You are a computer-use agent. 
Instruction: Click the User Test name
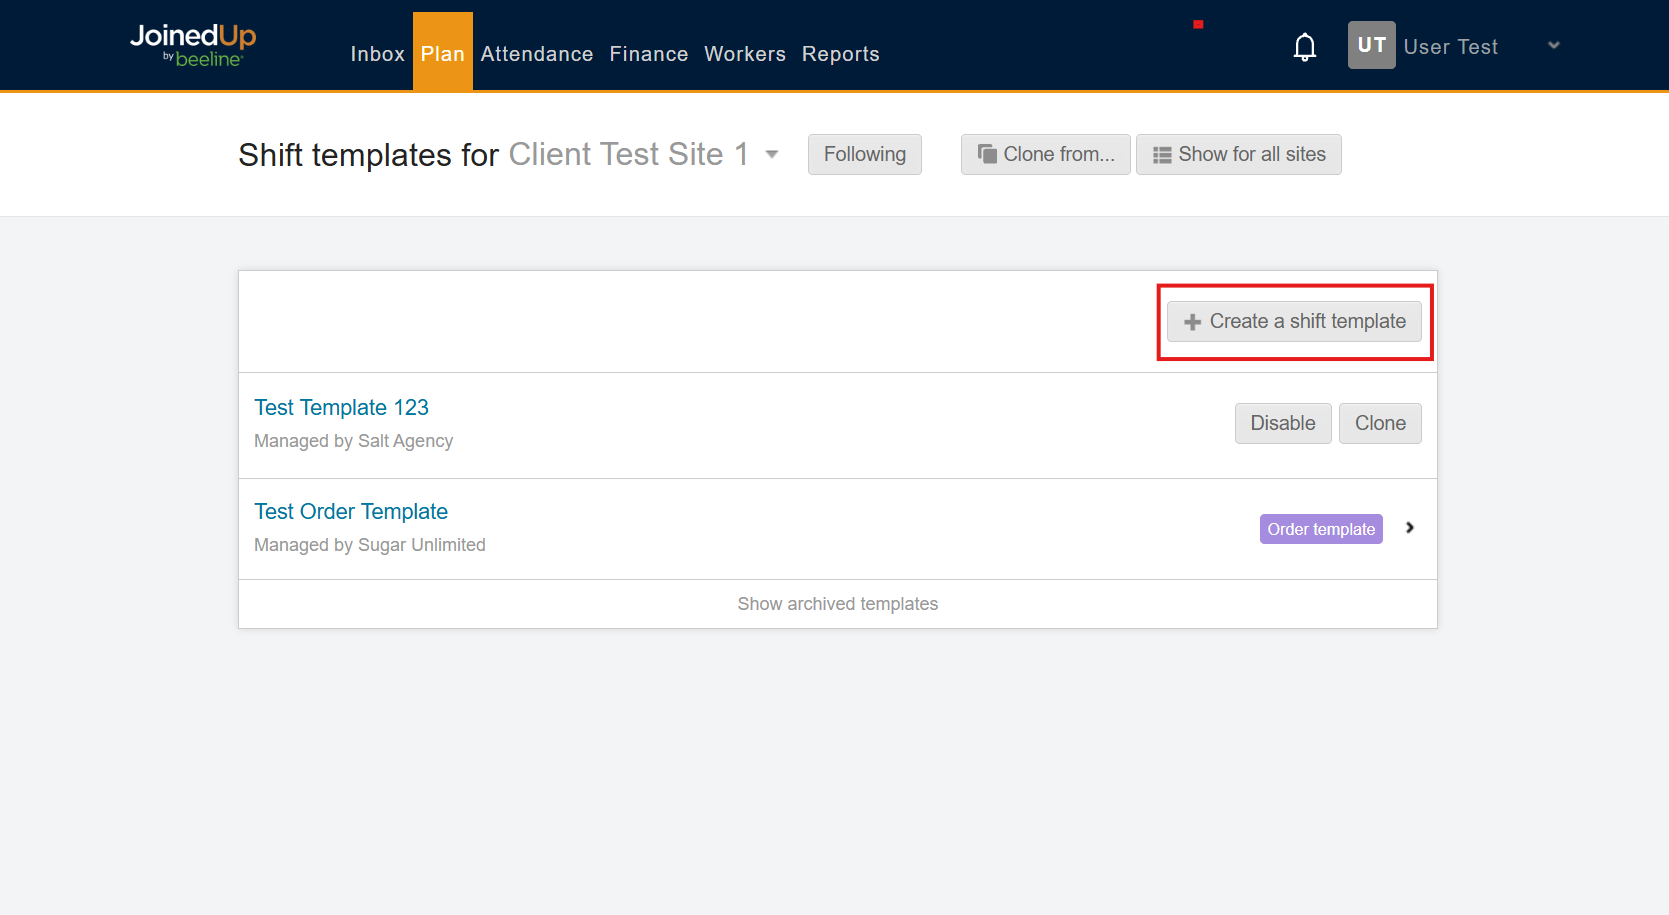[x=1450, y=47]
